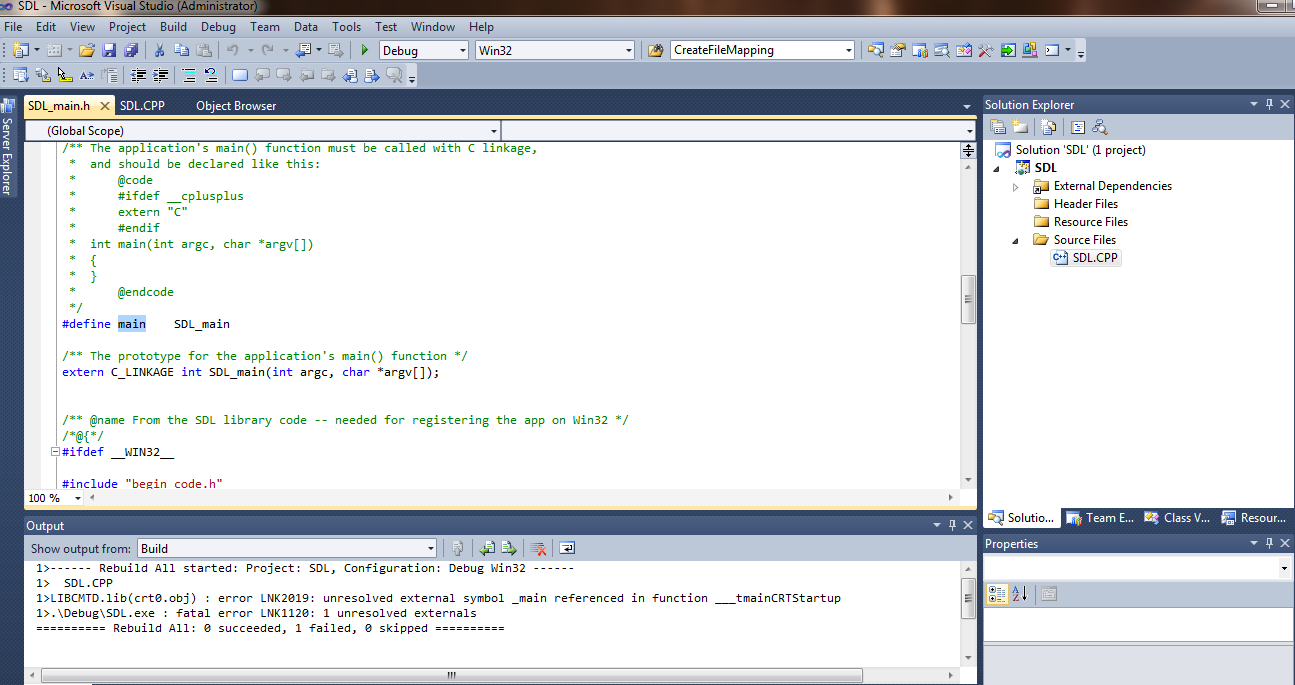The image size is (1295, 685).
Task: Expand the External Dependencies tree node
Action: [1016, 186]
